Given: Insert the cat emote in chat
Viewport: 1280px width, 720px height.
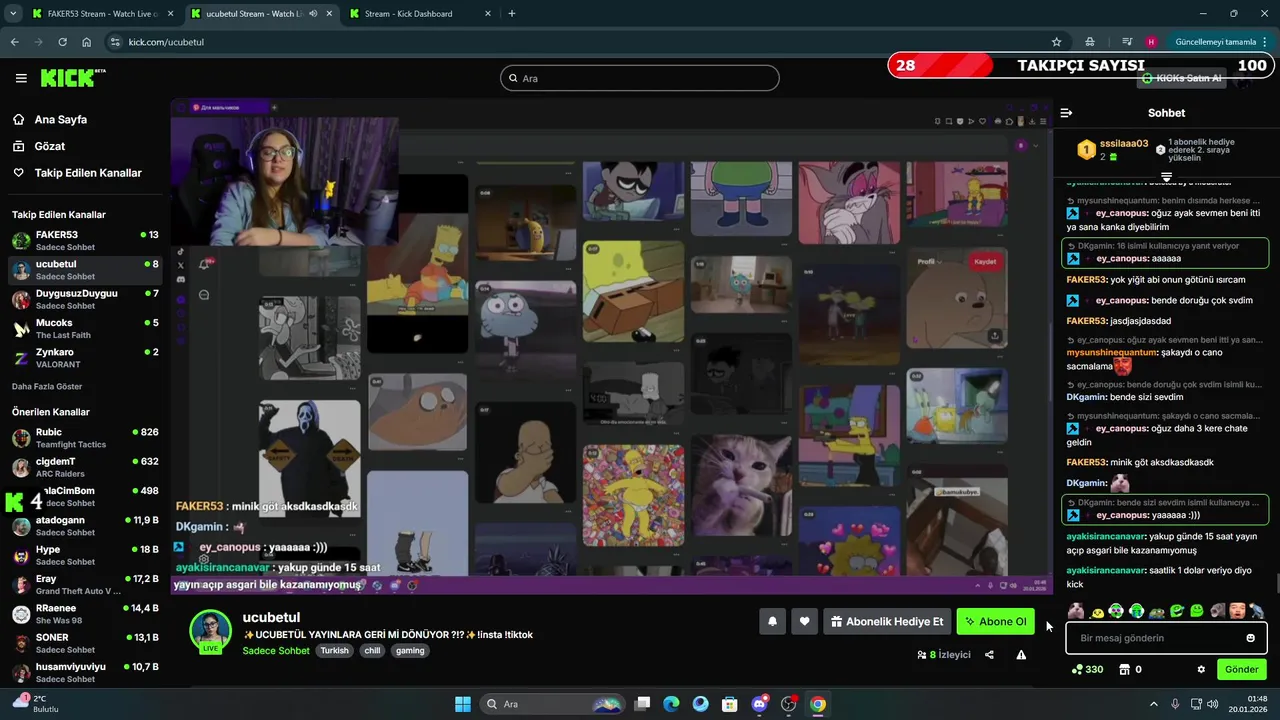Looking at the screenshot, I should tap(1076, 610).
